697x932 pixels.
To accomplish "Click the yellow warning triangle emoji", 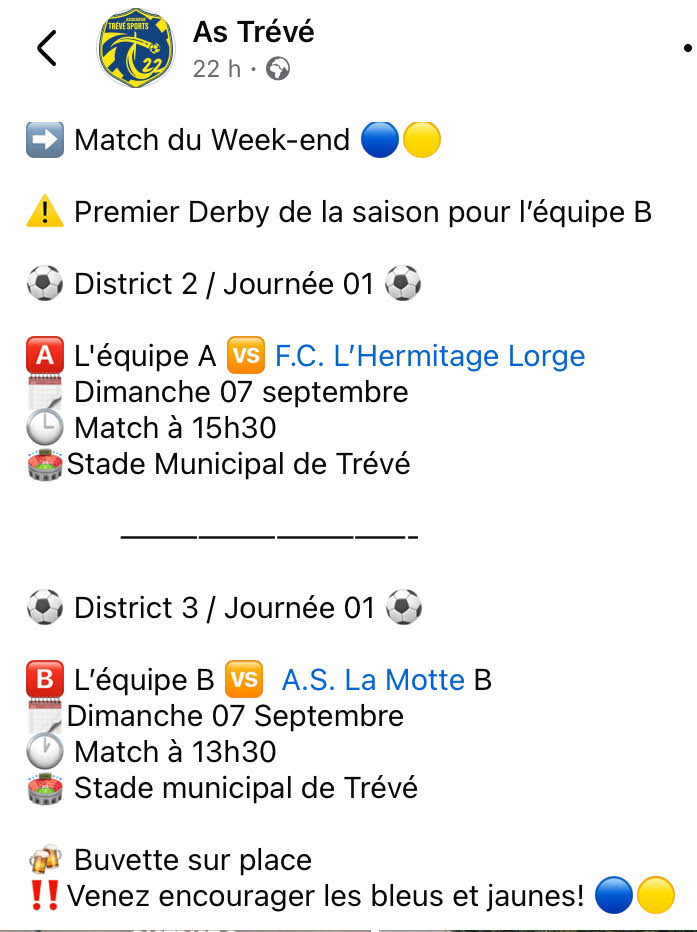I will pyautogui.click(x=45, y=212).
